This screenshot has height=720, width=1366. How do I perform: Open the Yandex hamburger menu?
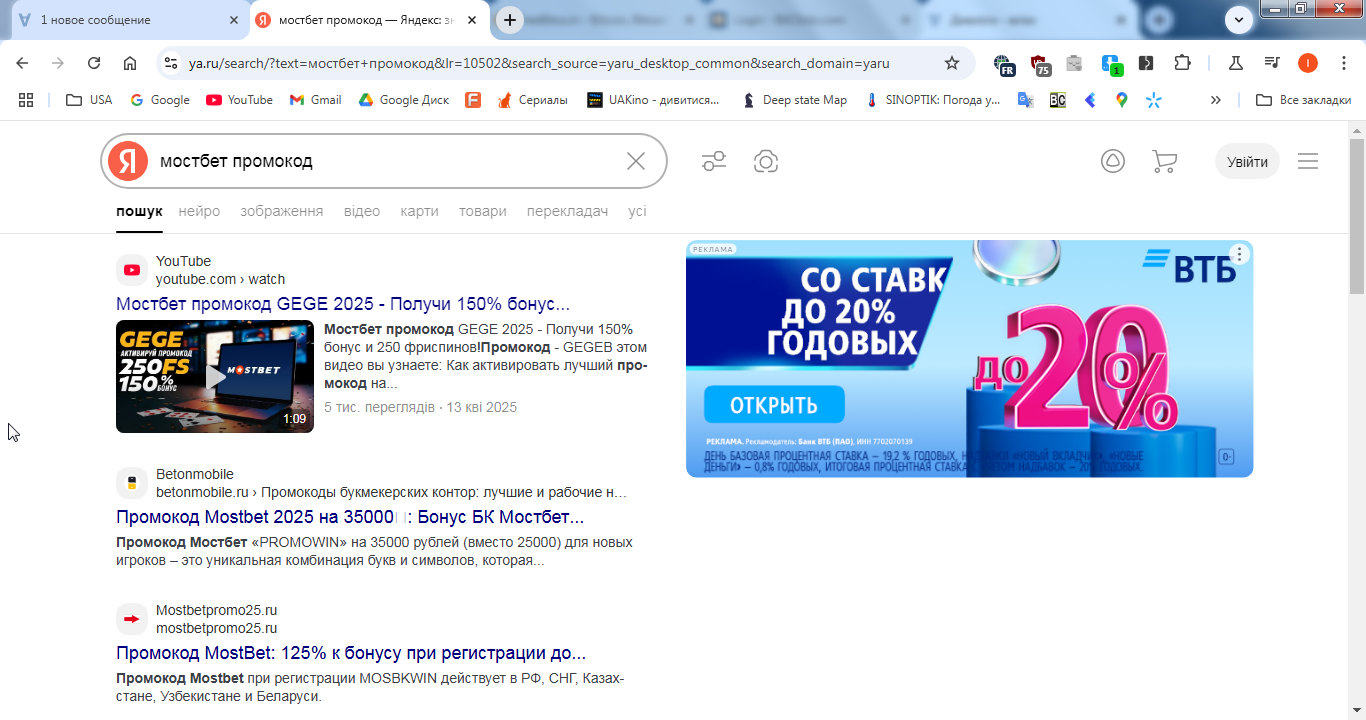pyautogui.click(x=1308, y=161)
